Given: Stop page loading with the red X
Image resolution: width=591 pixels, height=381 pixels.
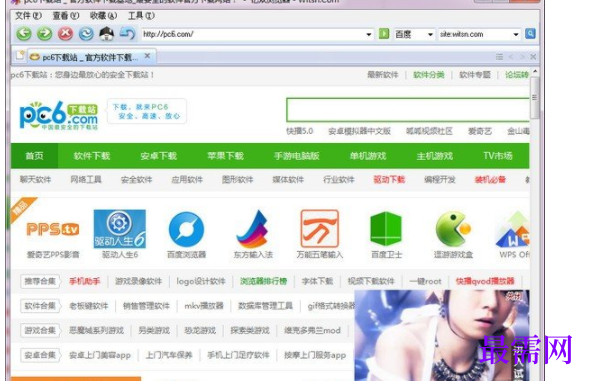Looking at the screenshot, I should 65,34.
